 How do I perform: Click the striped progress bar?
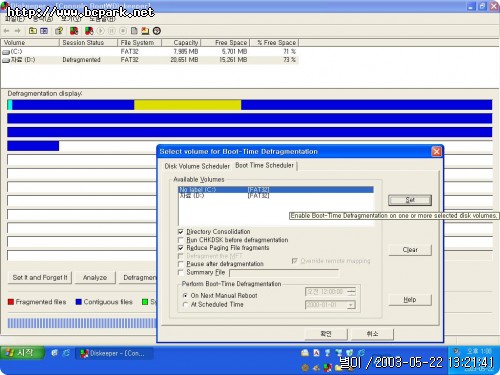82,323
